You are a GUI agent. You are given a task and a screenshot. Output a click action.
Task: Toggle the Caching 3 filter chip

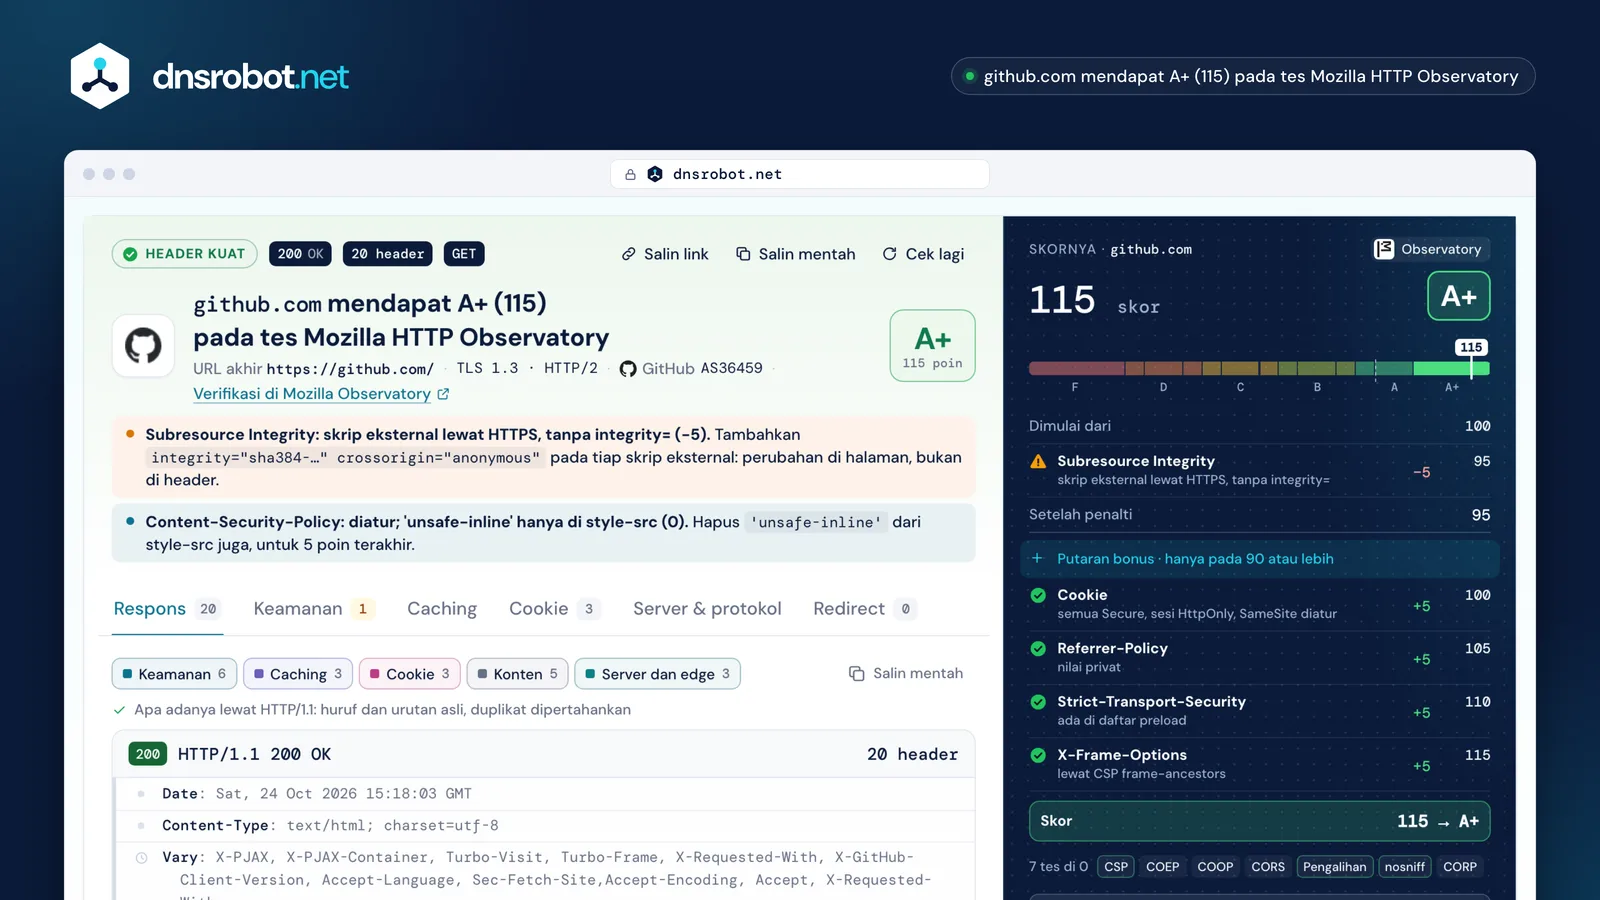click(298, 674)
